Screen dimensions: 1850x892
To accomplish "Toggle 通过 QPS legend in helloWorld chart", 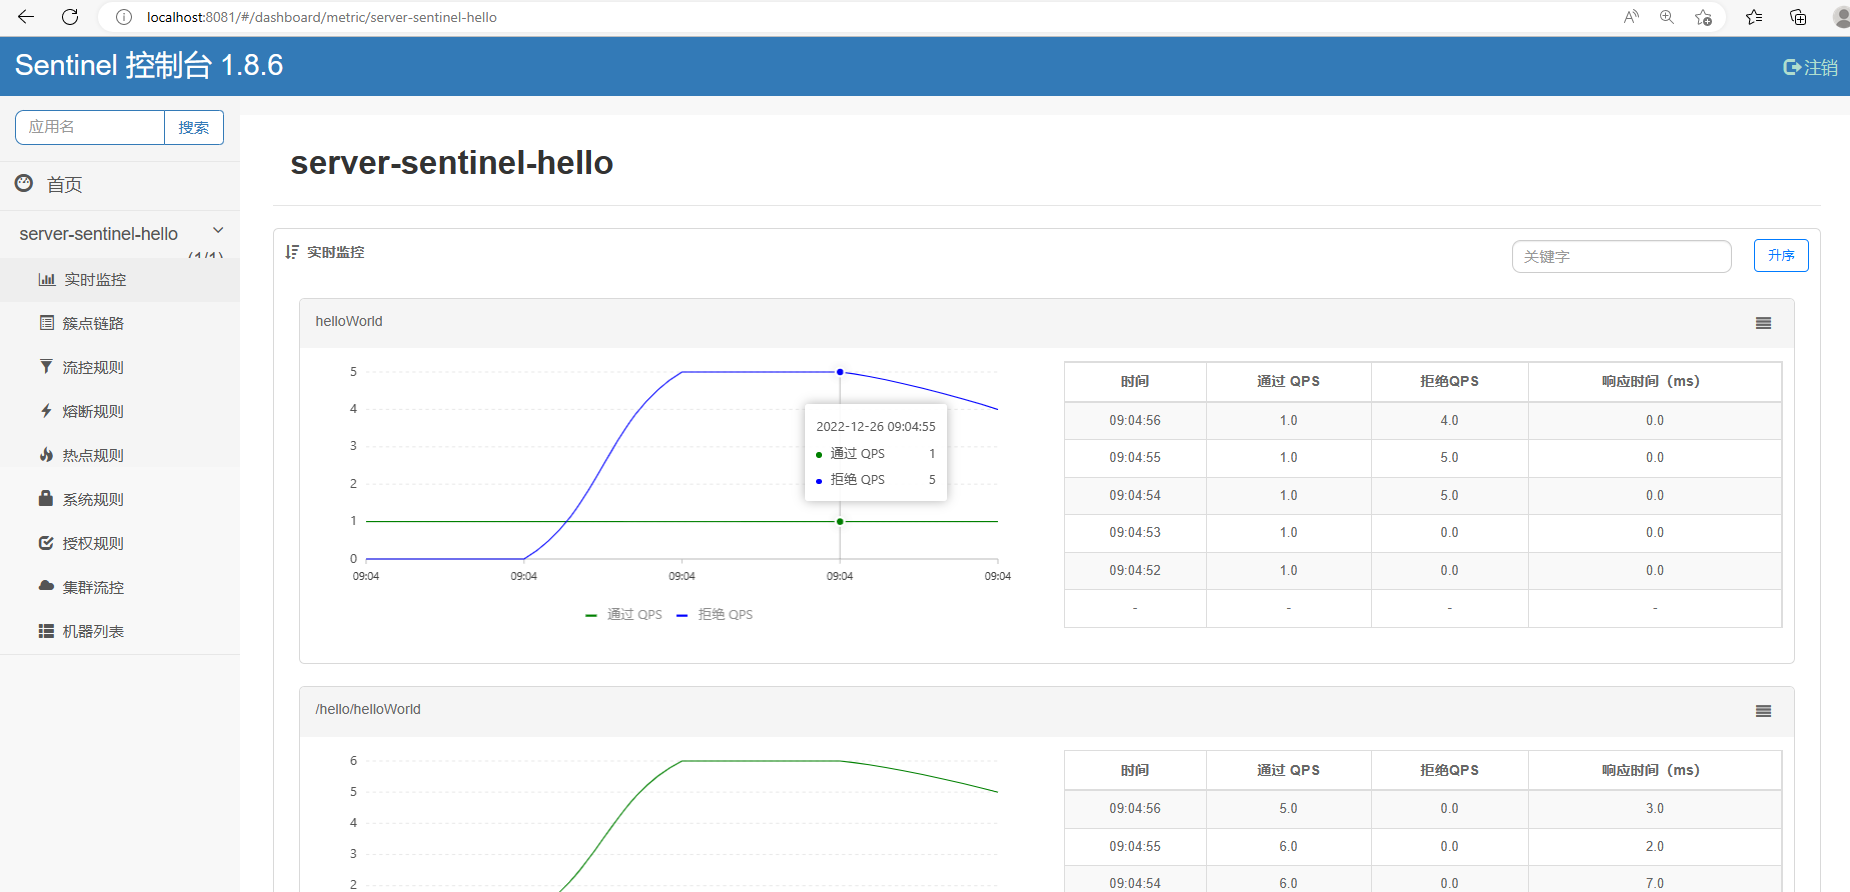I will click(x=624, y=614).
